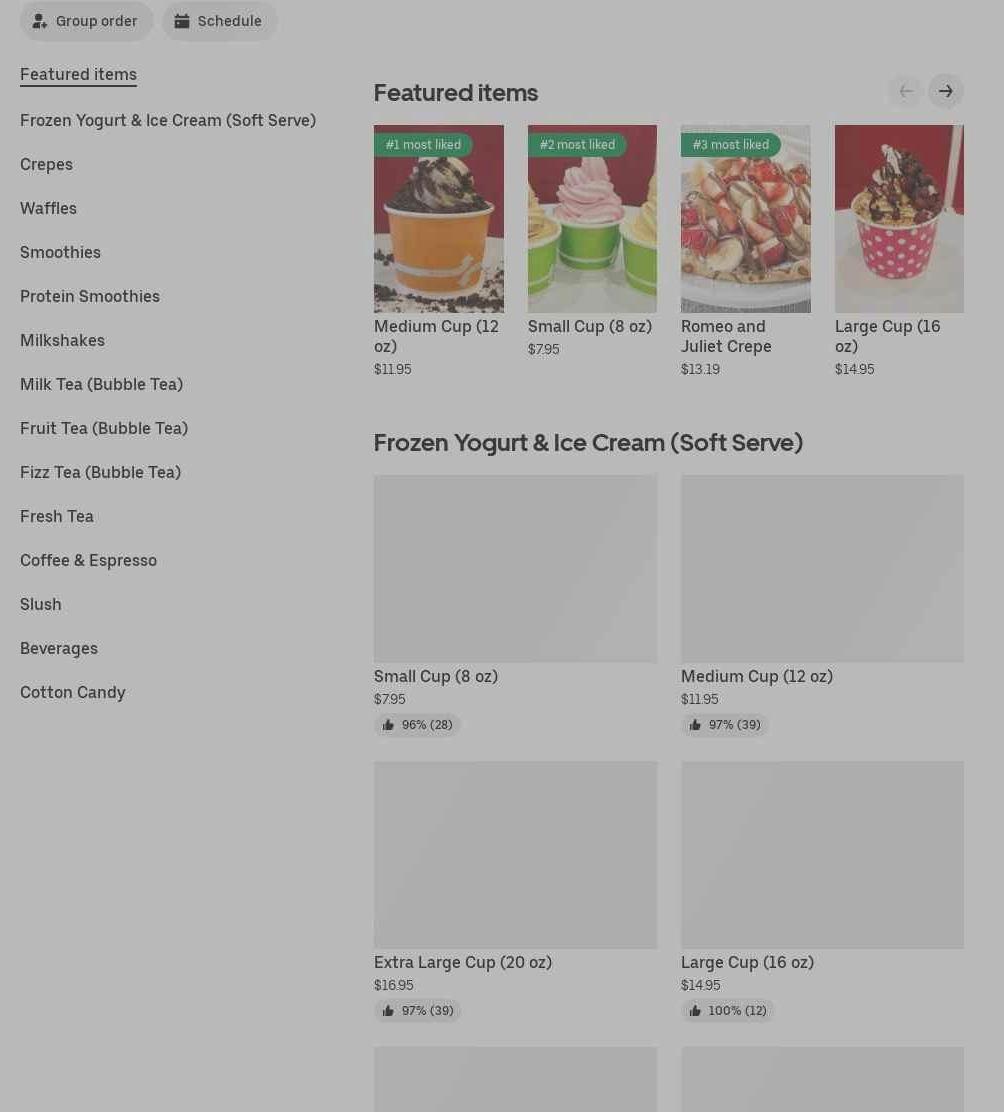Click the Group order person icon
Viewport: 1004px width, 1112px height.
(x=40, y=21)
